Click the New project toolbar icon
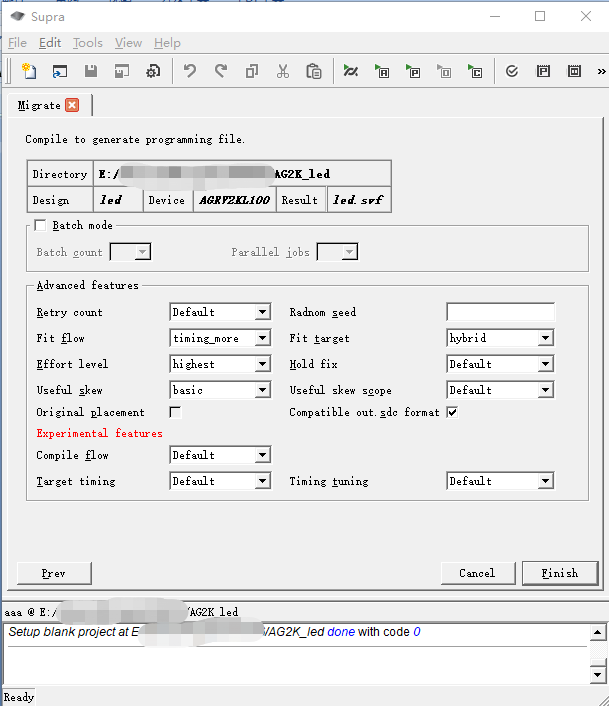The height and width of the screenshot is (706, 609). [29, 71]
